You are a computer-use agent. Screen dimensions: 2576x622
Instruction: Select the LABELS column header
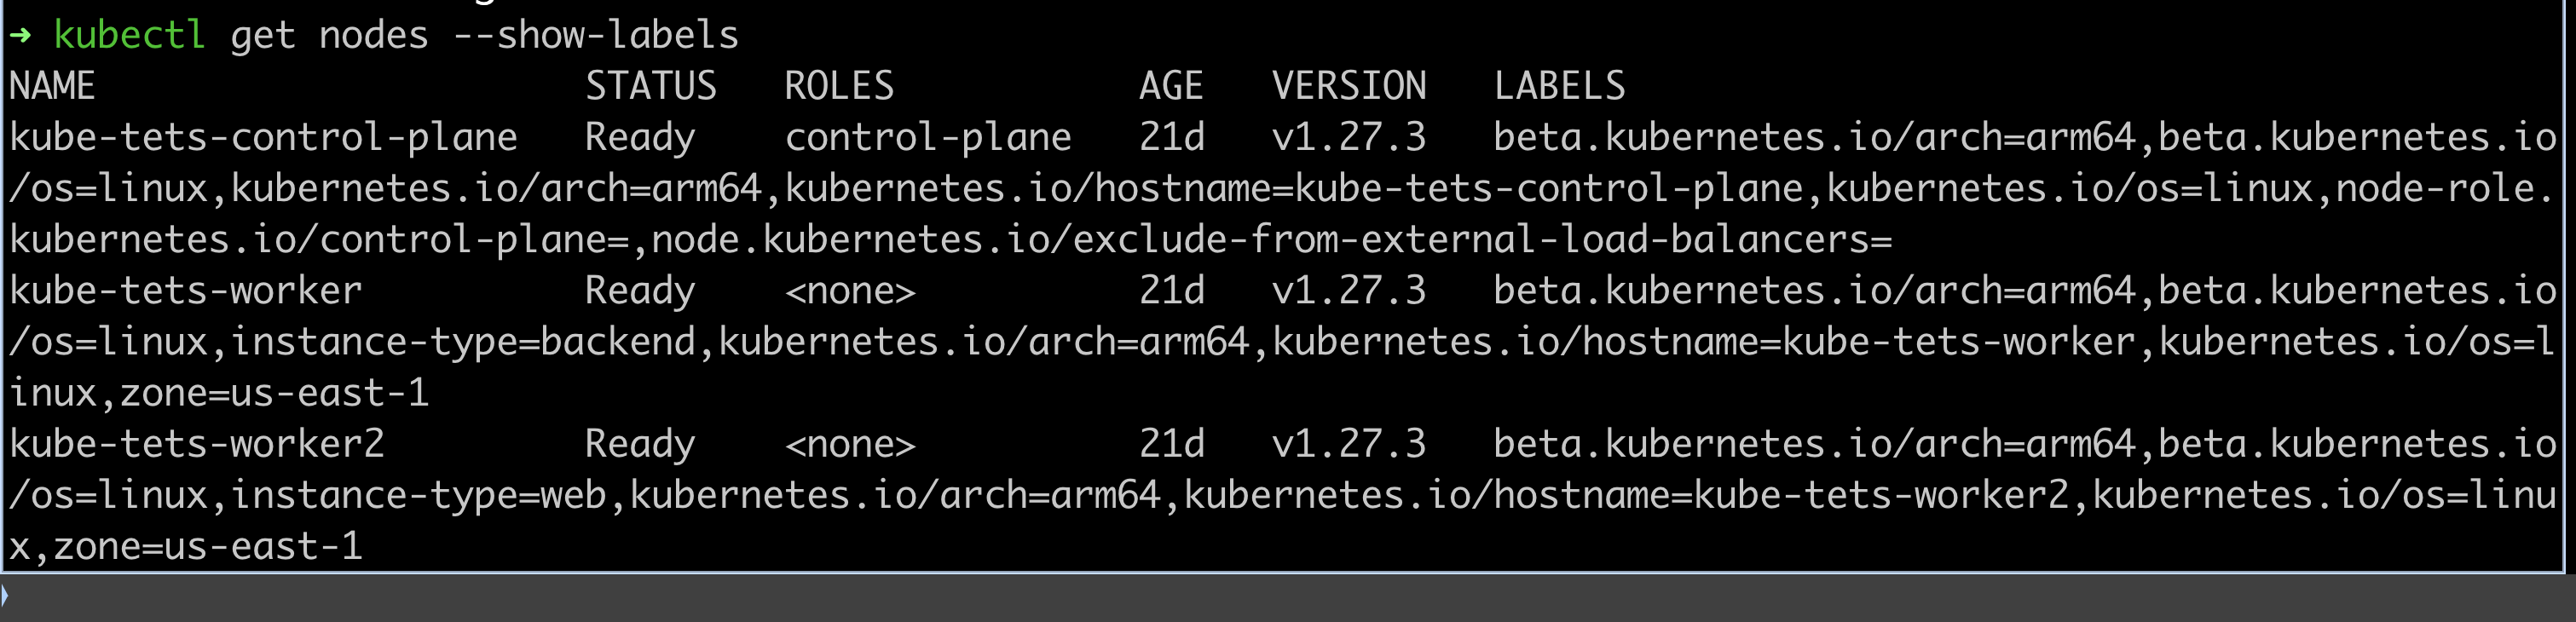[1560, 87]
